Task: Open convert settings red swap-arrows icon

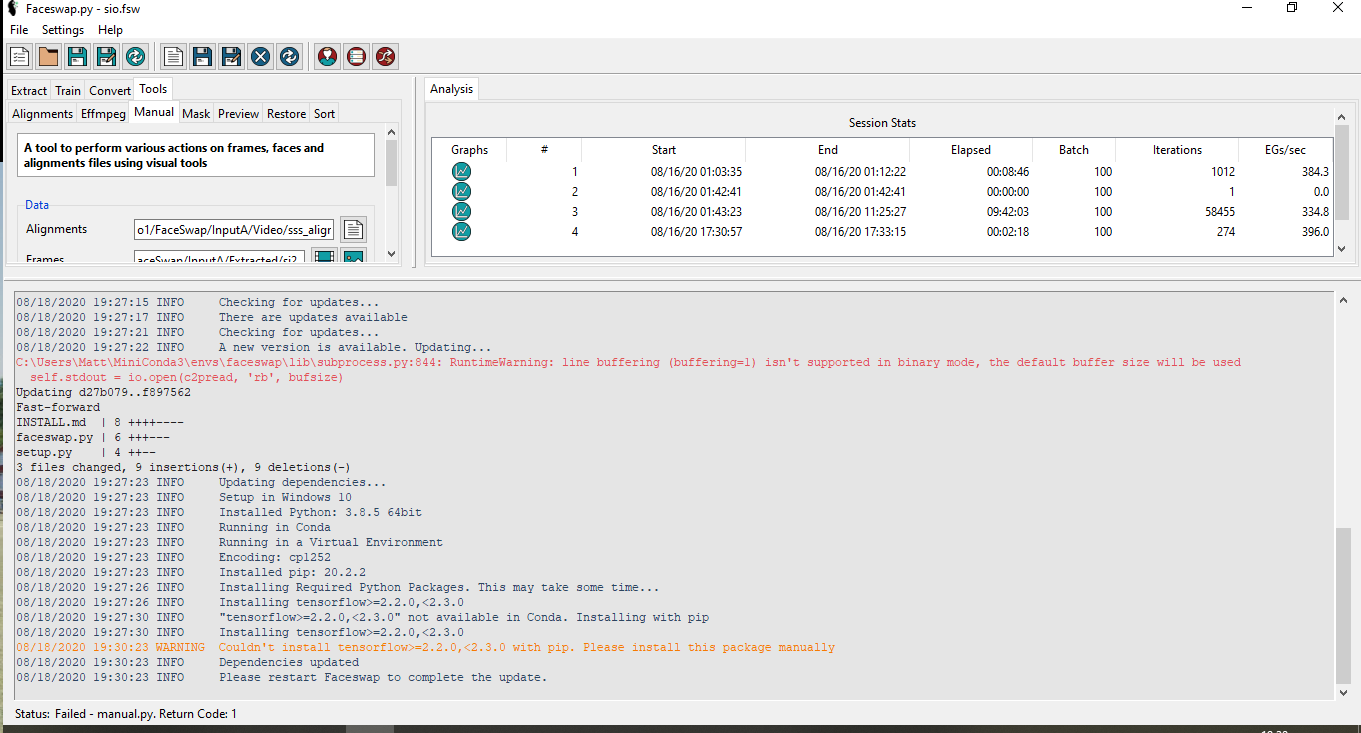Action: click(x=385, y=57)
